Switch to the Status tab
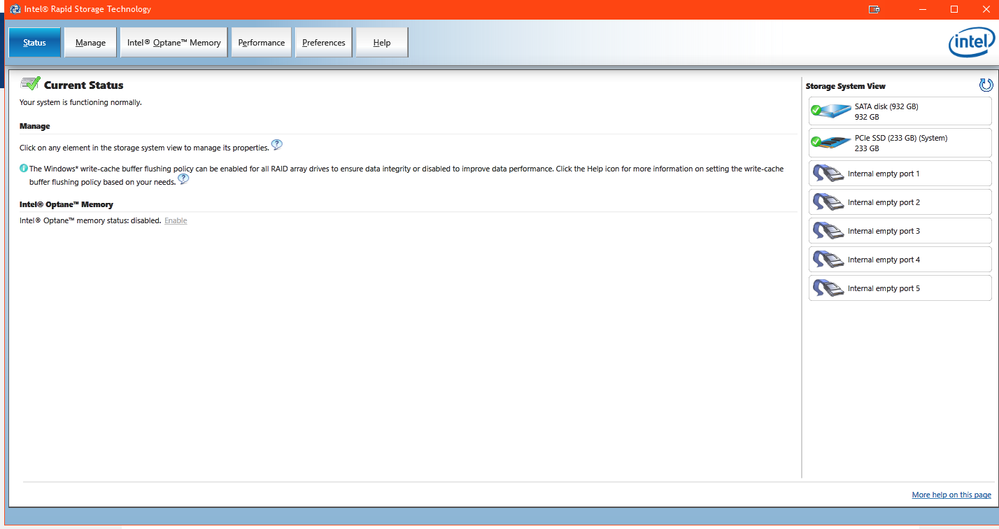999x529 pixels. 34,43
